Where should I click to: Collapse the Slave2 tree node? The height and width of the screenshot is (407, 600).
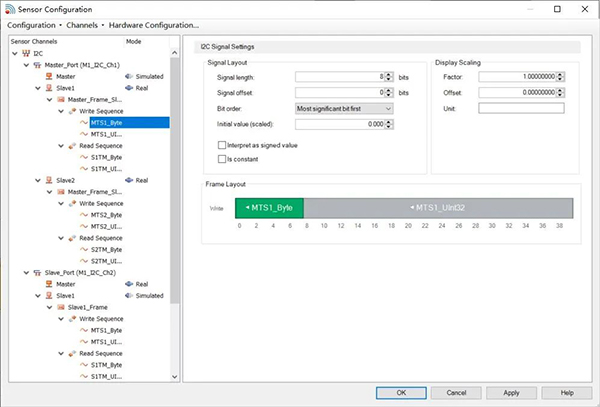click(x=38, y=180)
